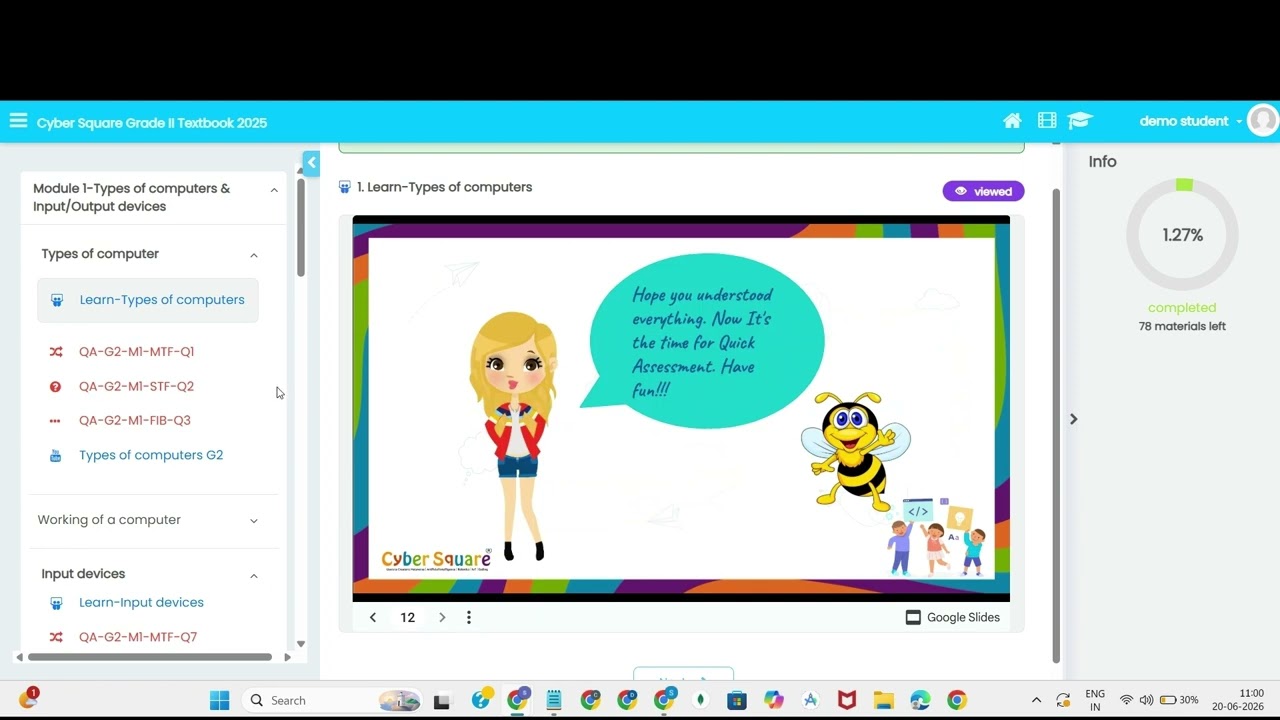
Task: Collapse Types of computer section
Action: (x=254, y=255)
